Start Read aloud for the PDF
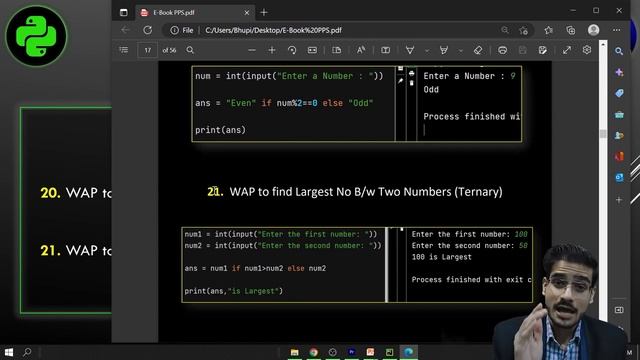The image size is (640, 360). (x=361, y=50)
